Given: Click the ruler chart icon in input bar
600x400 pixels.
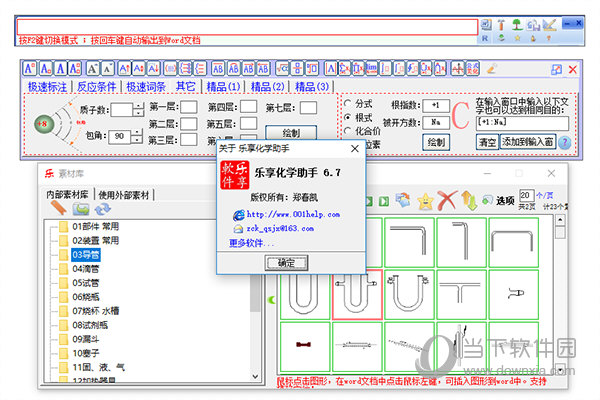Looking at the screenshot, I should point(549,25).
